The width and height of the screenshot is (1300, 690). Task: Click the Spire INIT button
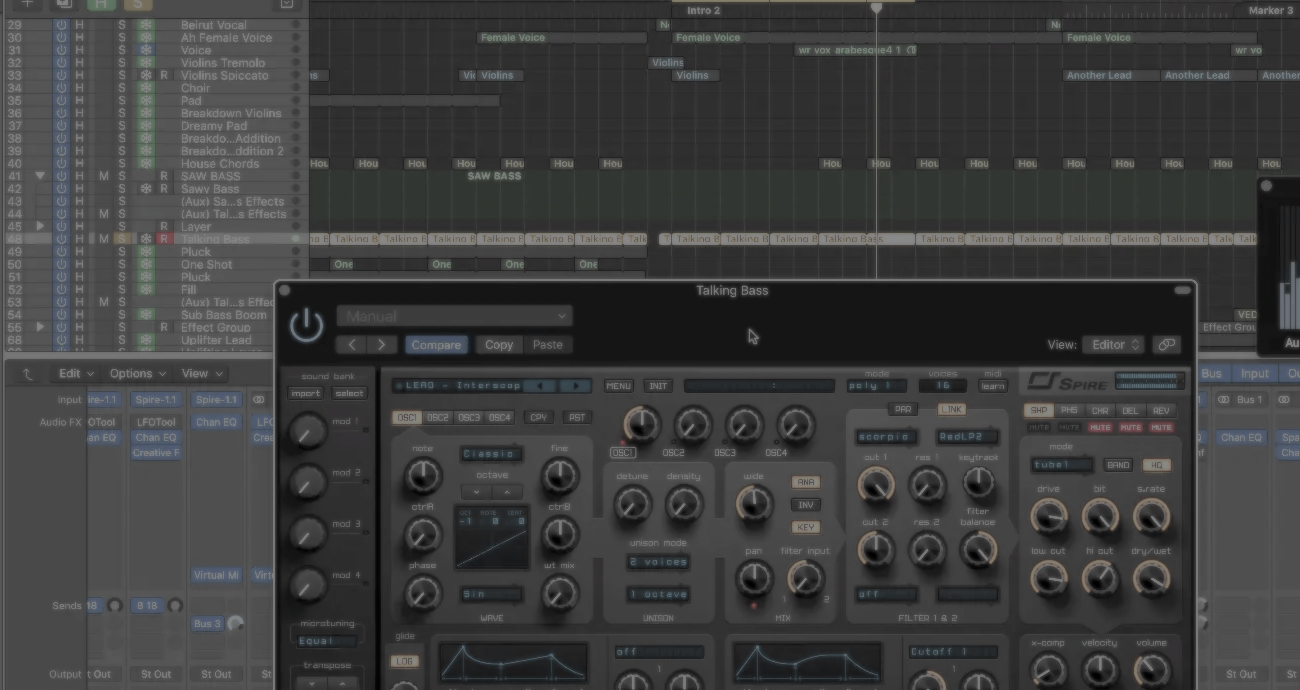pyautogui.click(x=657, y=386)
